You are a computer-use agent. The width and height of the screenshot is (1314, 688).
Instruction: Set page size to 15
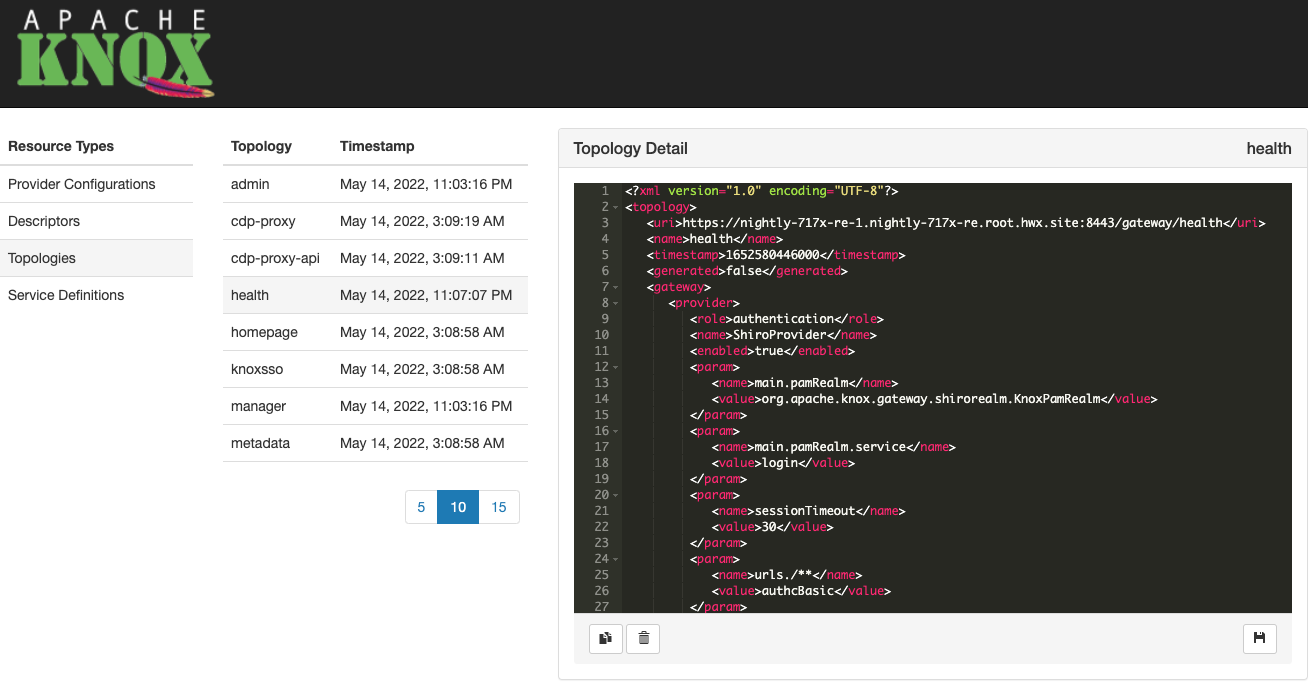pos(498,507)
